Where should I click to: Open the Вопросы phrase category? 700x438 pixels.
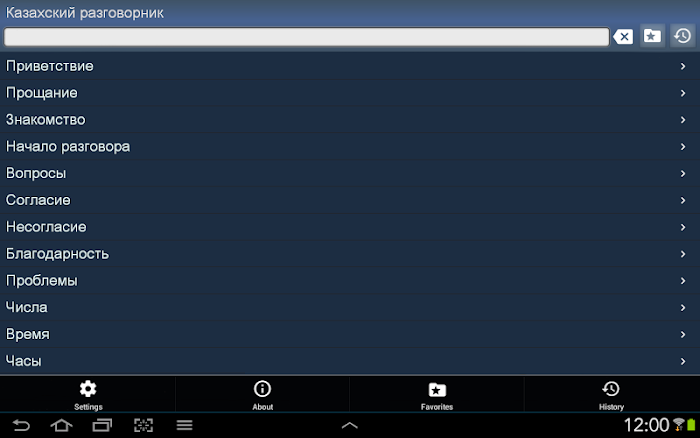click(350, 173)
